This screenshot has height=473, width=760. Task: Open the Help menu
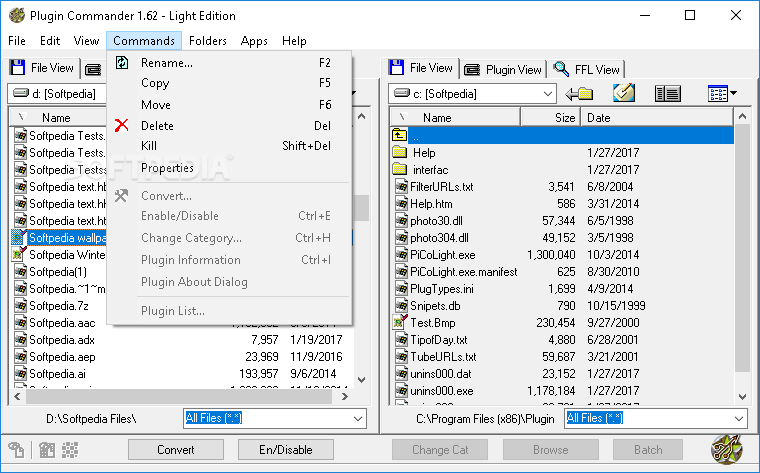(294, 41)
